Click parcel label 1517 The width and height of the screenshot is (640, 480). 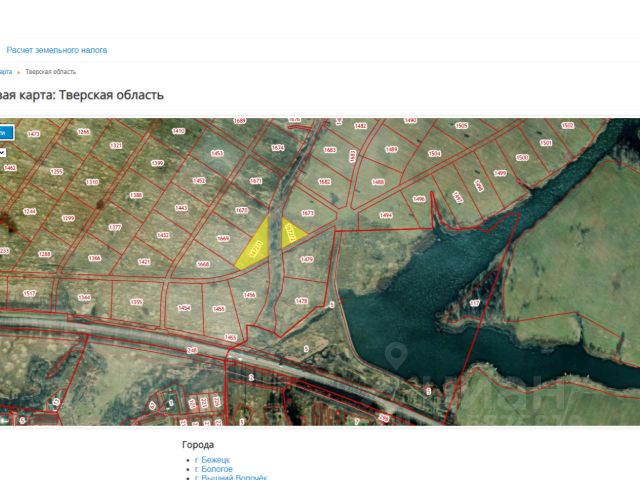(x=29, y=293)
